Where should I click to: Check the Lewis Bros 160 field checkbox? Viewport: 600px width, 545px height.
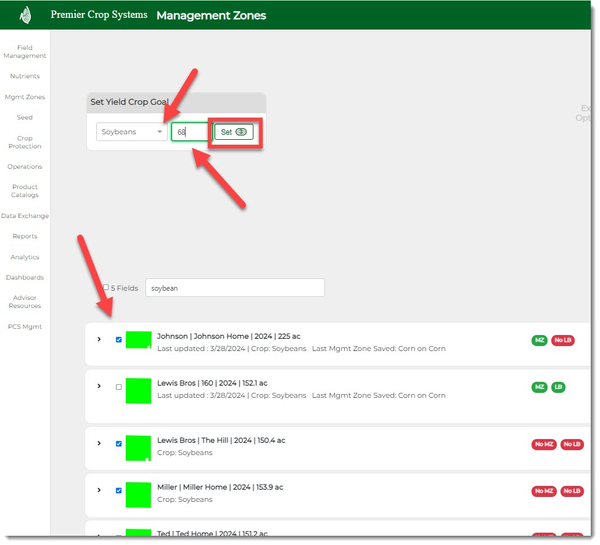click(119, 386)
